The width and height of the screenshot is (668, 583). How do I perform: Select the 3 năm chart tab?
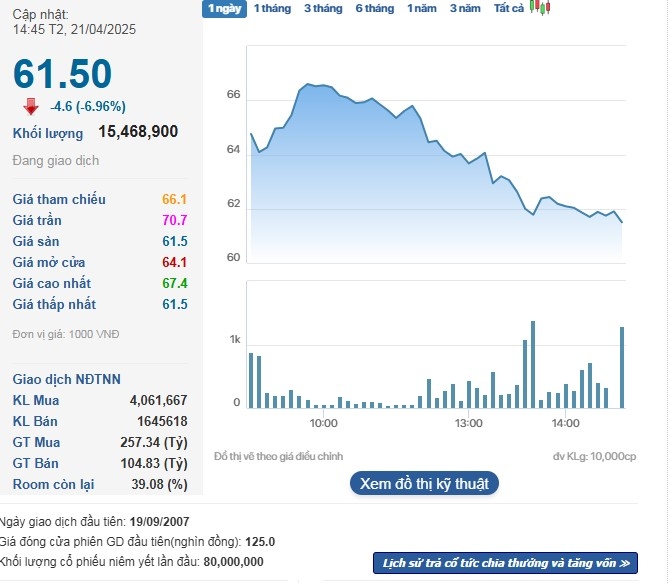pyautogui.click(x=465, y=8)
